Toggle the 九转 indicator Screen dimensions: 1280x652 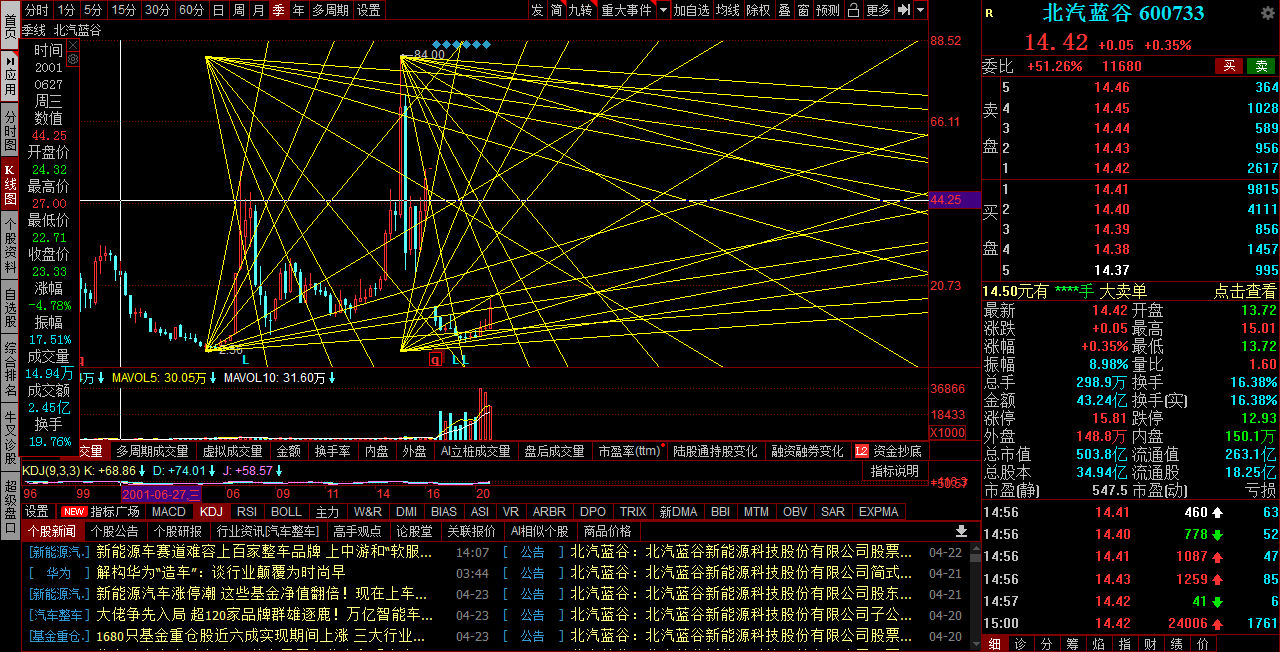[580, 10]
